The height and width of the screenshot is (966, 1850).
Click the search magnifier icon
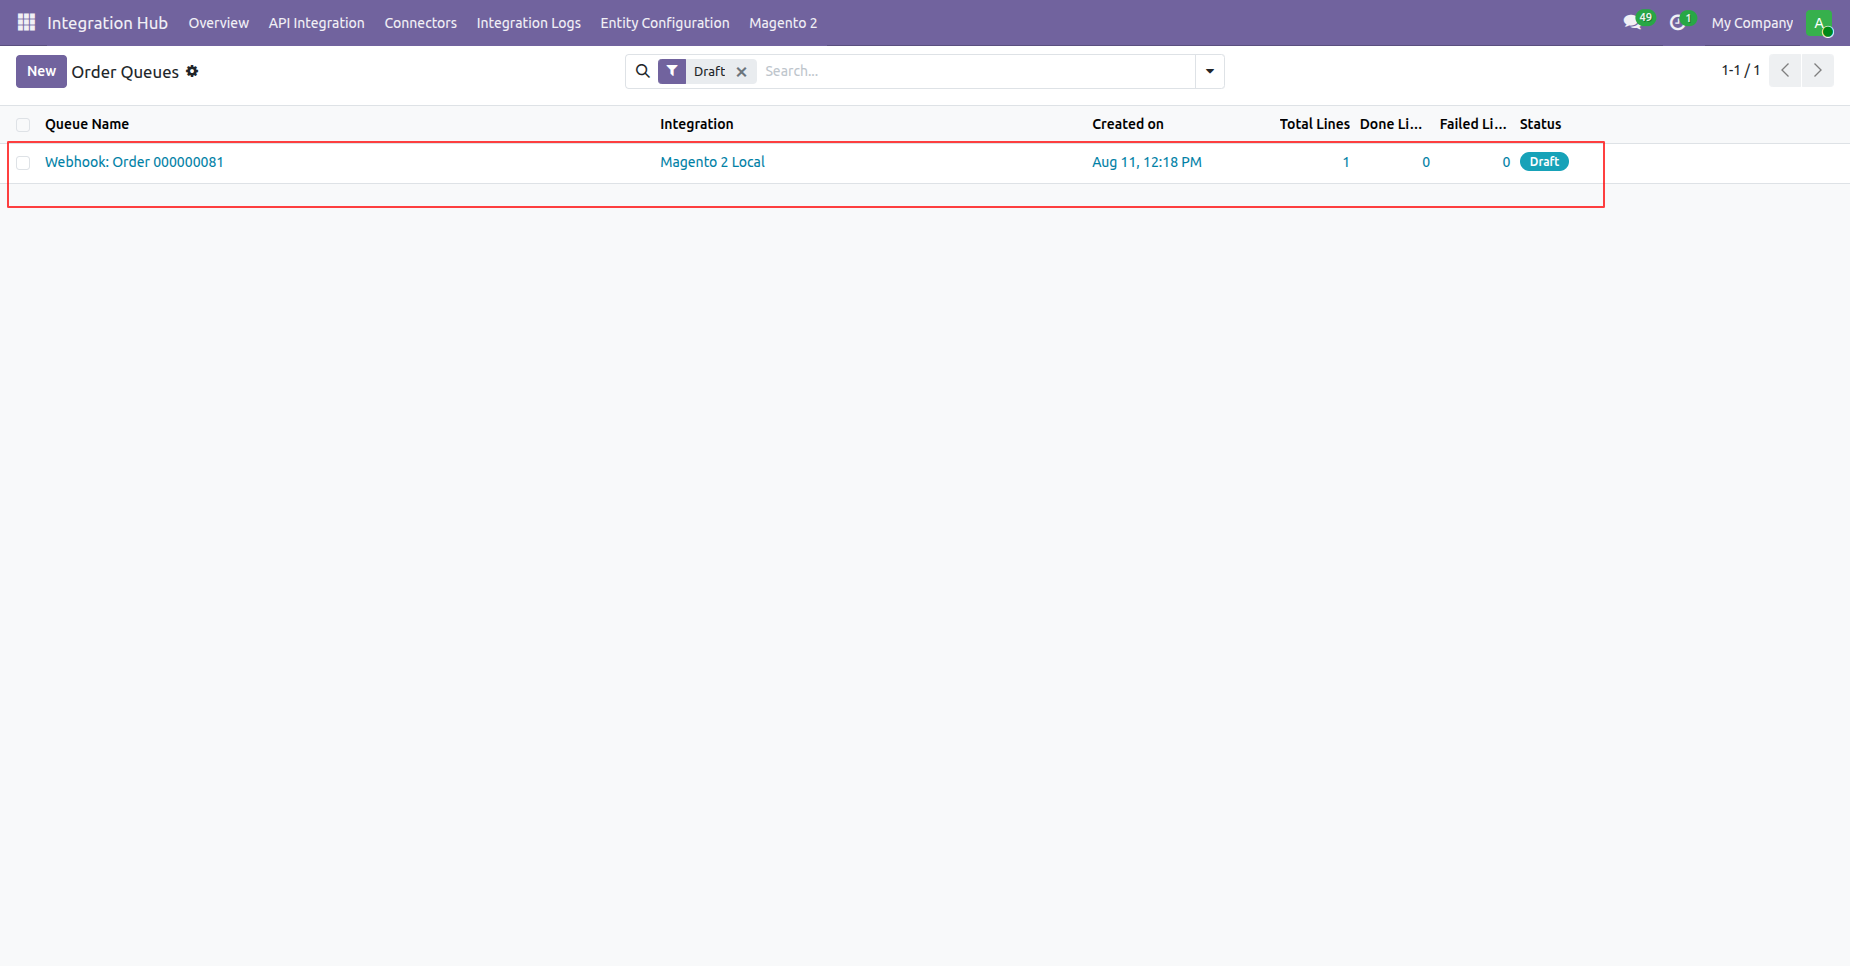[x=643, y=71]
